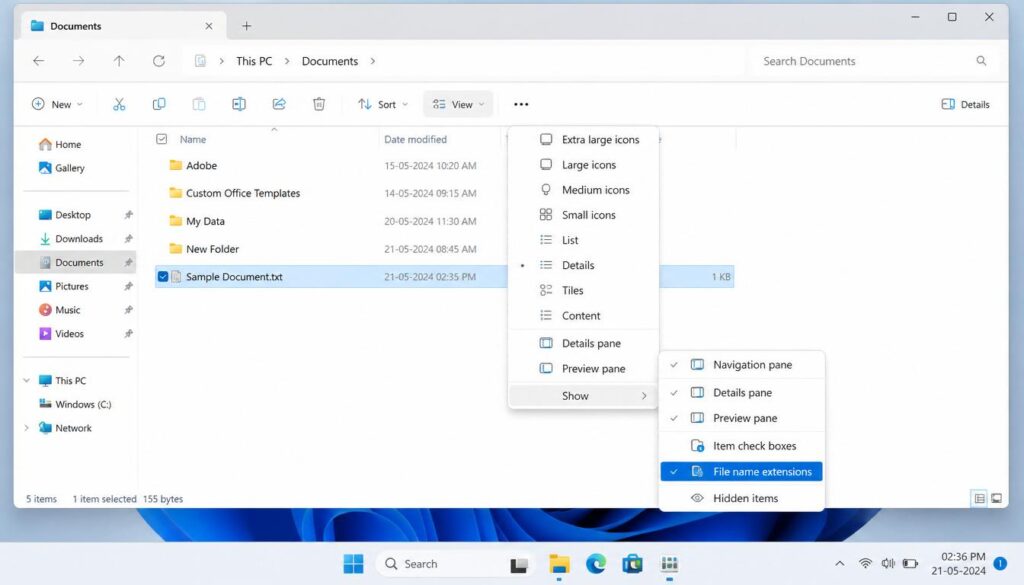Viewport: 1024px width, 585px height.
Task: Sort by Date modified column header
Action: (x=415, y=139)
